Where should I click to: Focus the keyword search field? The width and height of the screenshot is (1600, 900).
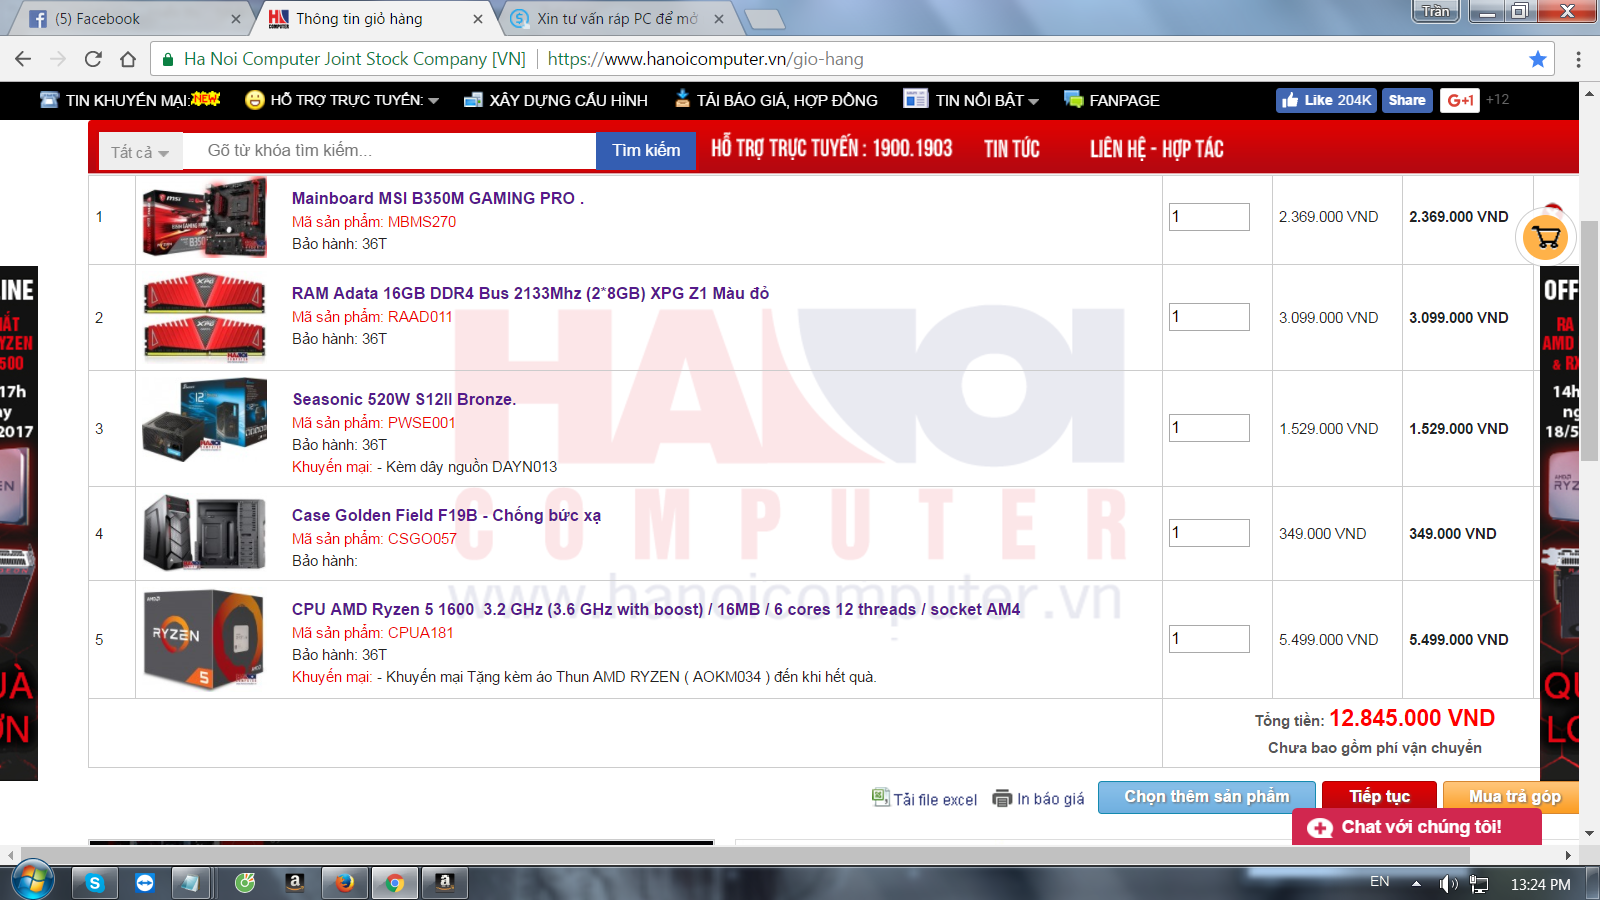pos(390,151)
